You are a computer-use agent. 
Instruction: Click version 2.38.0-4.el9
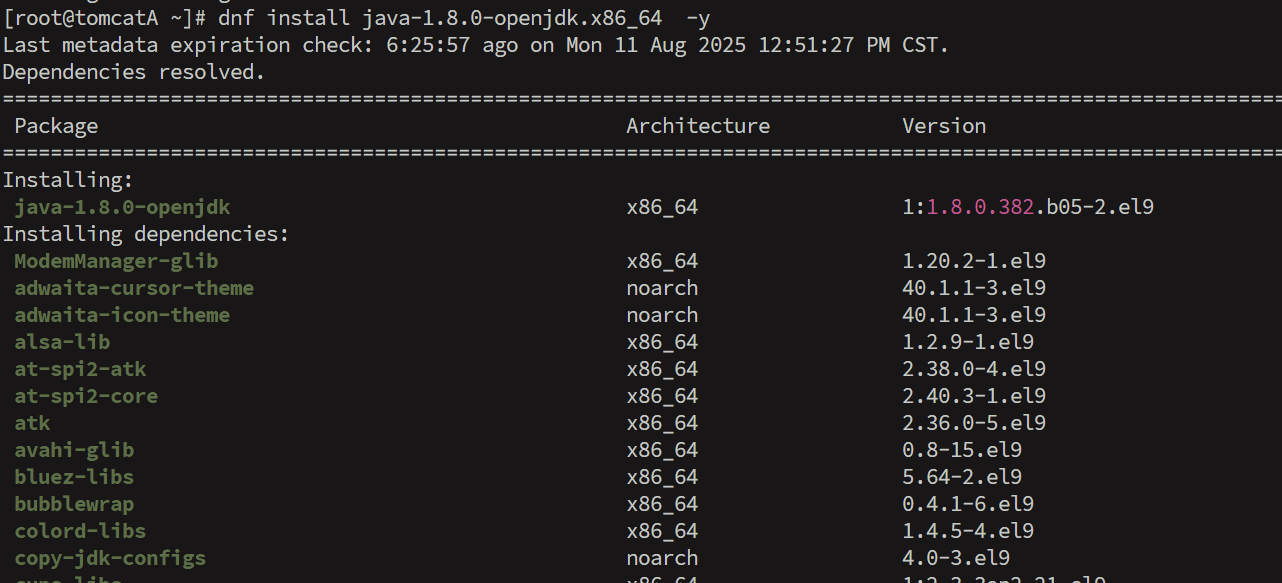974,369
